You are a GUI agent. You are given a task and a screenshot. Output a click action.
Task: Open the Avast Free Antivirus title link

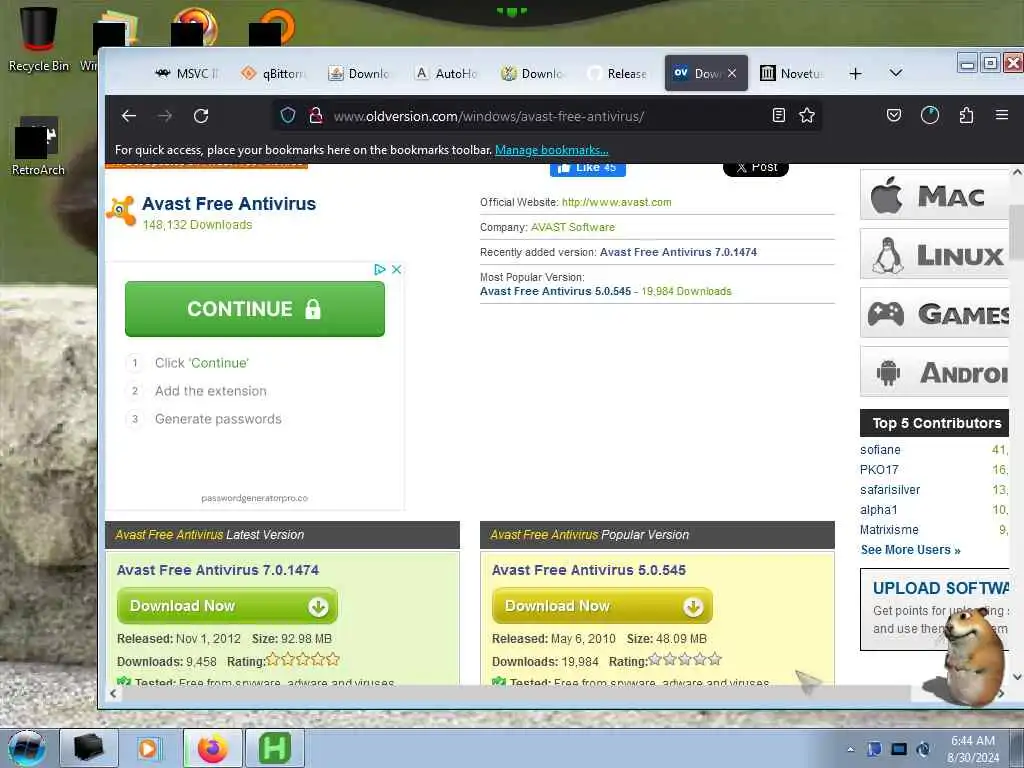click(x=229, y=204)
